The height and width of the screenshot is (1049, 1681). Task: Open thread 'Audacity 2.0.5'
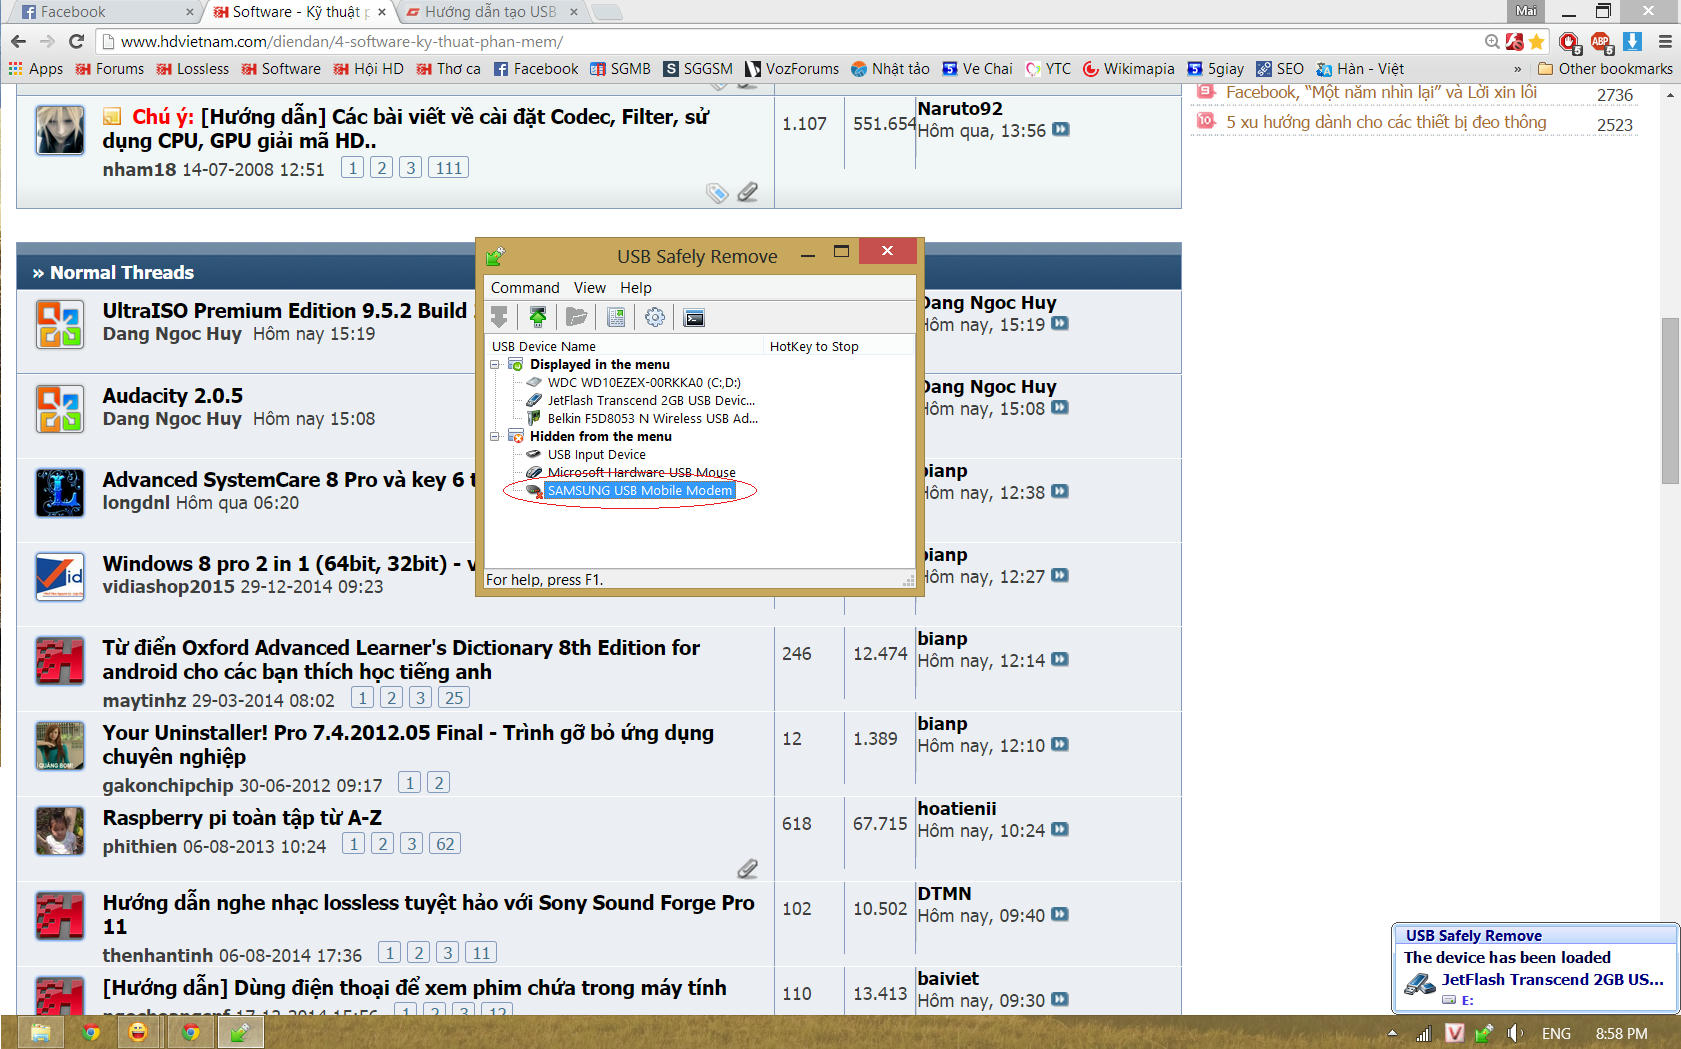pos(173,396)
